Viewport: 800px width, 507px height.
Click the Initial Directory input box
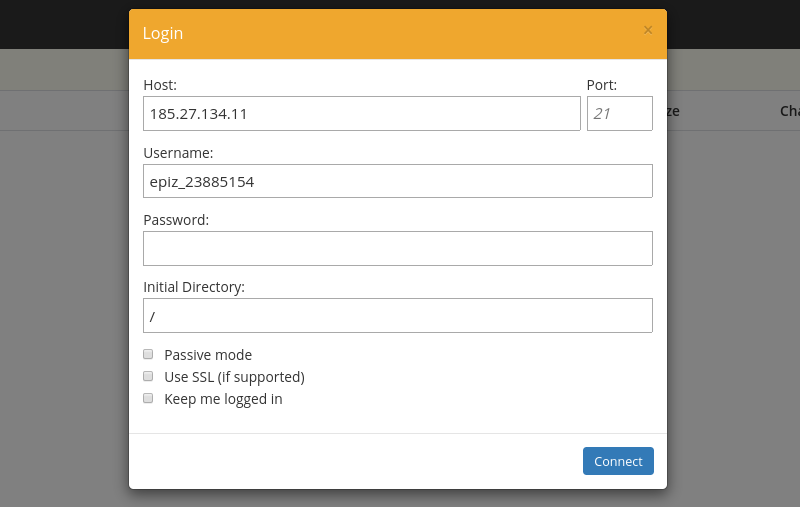click(397, 315)
